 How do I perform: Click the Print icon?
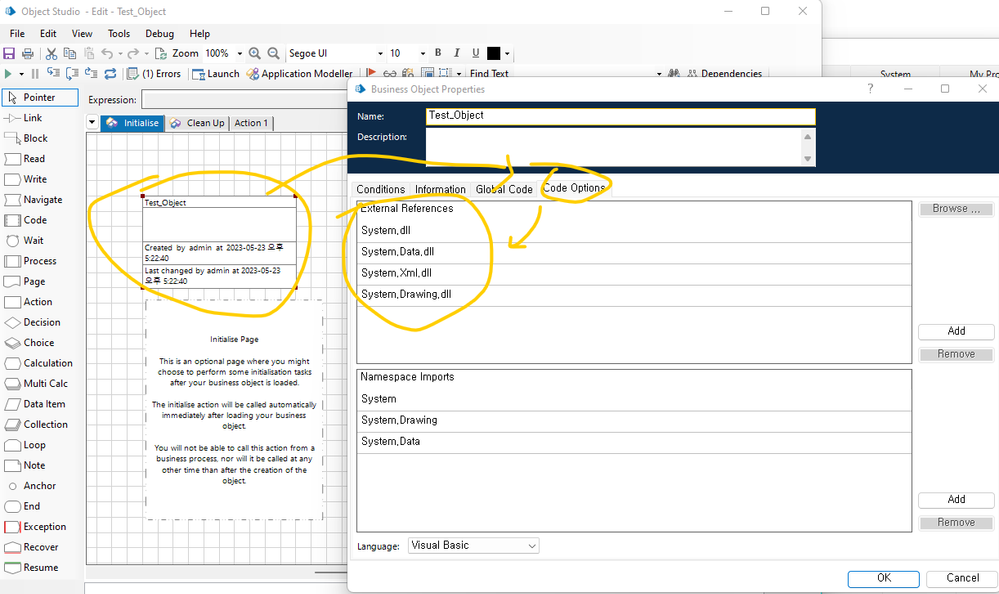tap(28, 53)
